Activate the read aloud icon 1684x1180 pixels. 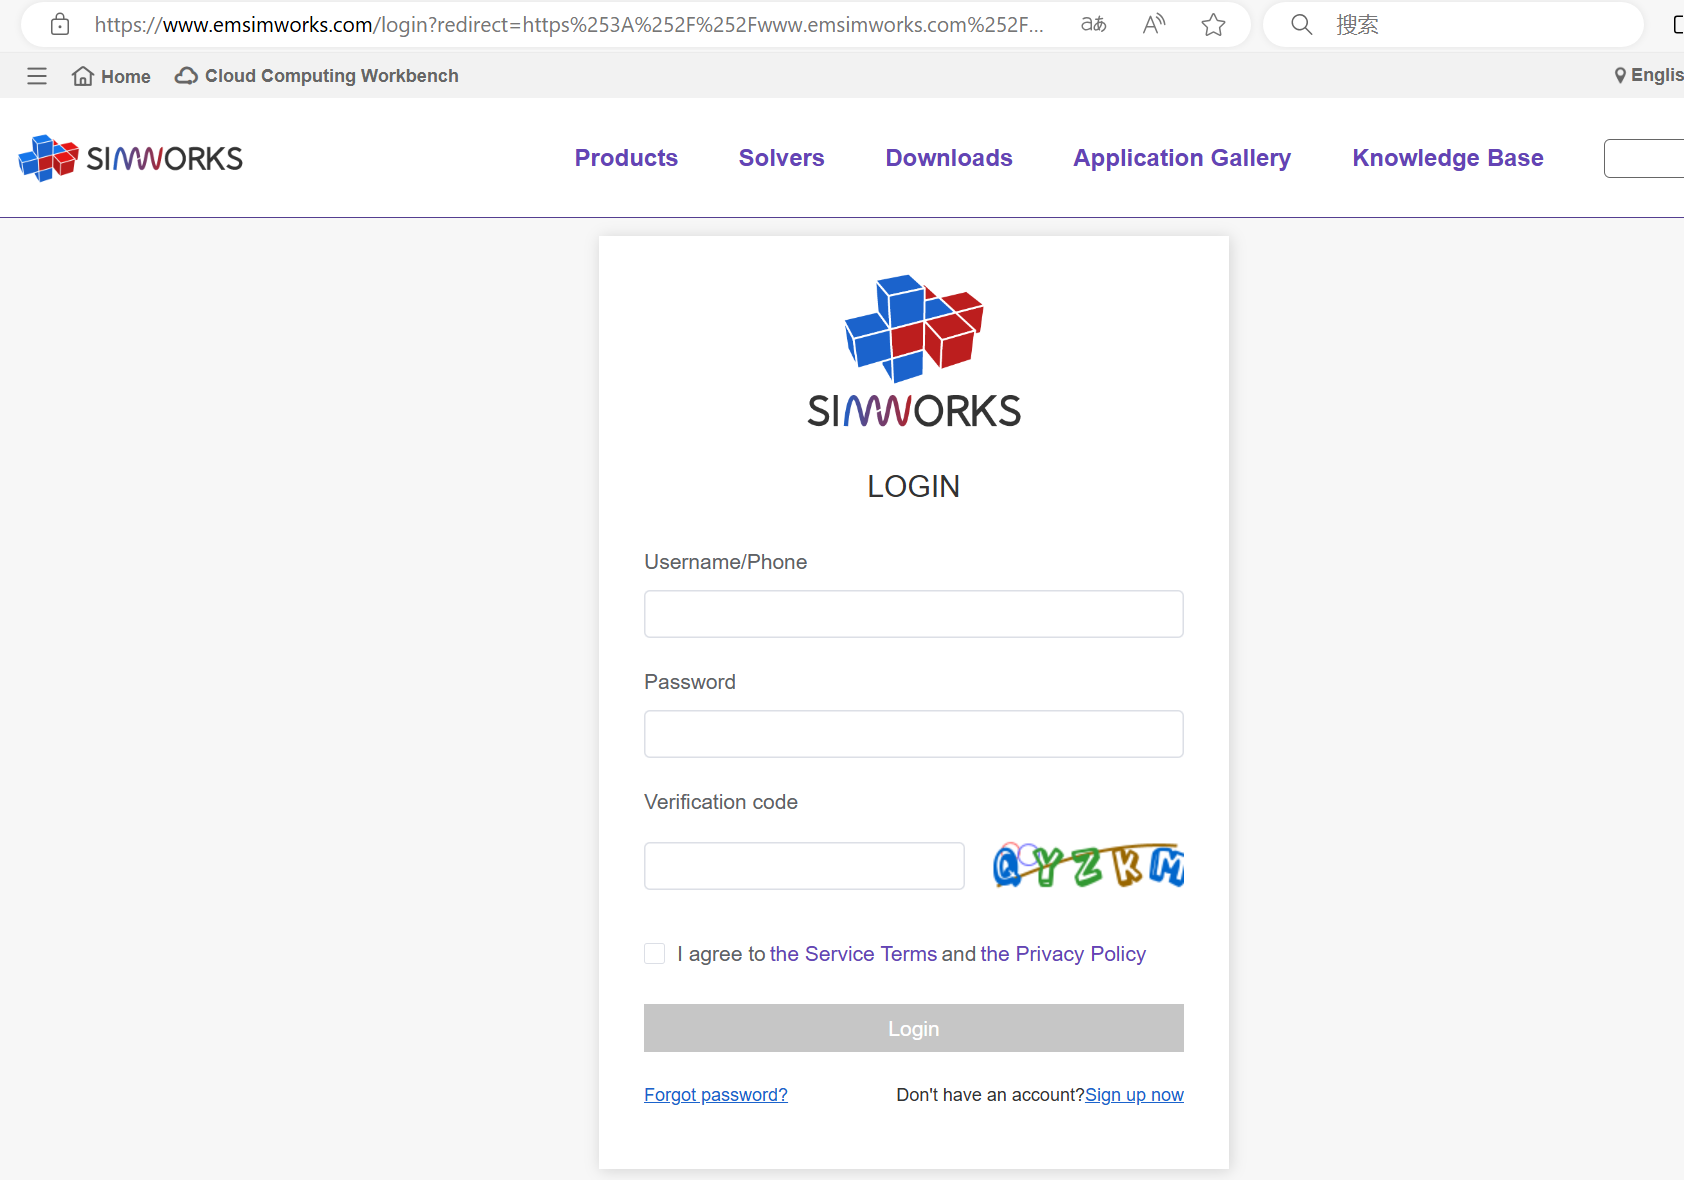pyautogui.click(x=1154, y=24)
